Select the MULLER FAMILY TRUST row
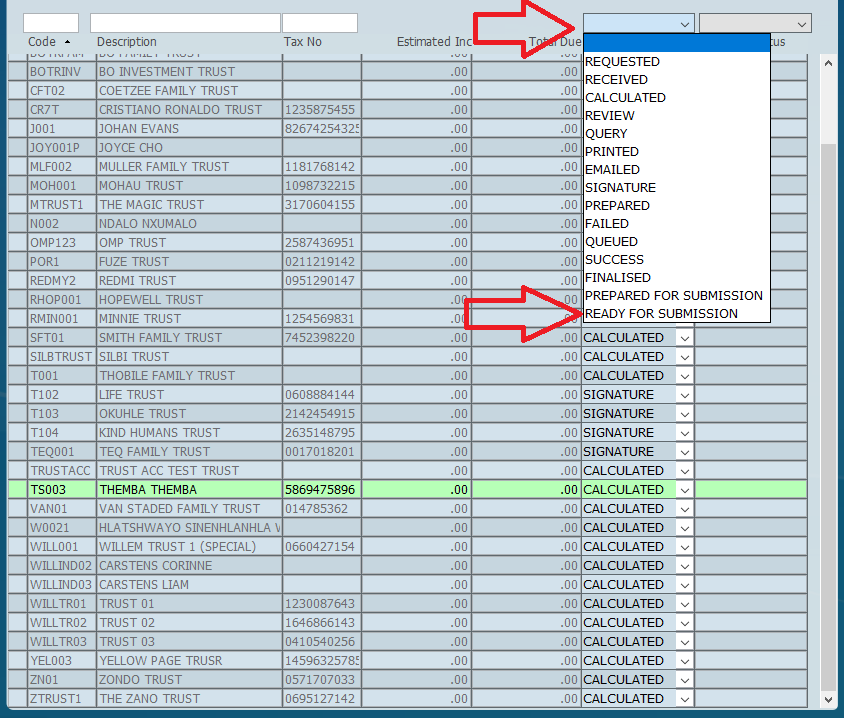The width and height of the screenshot is (844, 718). tap(163, 167)
